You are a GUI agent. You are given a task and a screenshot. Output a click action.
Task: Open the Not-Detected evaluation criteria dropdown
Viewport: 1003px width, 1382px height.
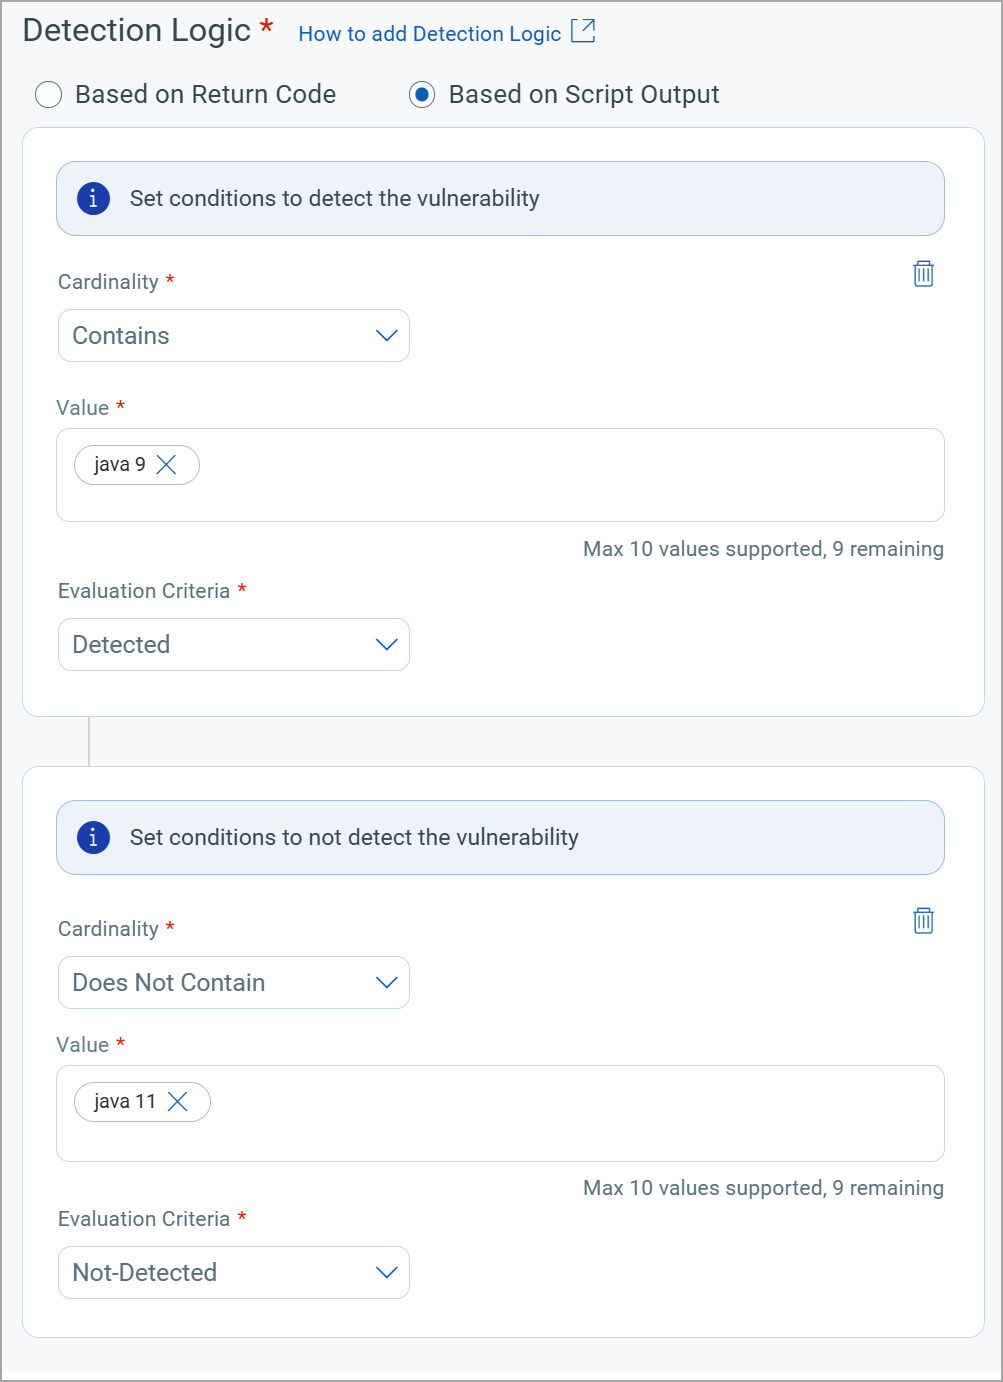234,1273
